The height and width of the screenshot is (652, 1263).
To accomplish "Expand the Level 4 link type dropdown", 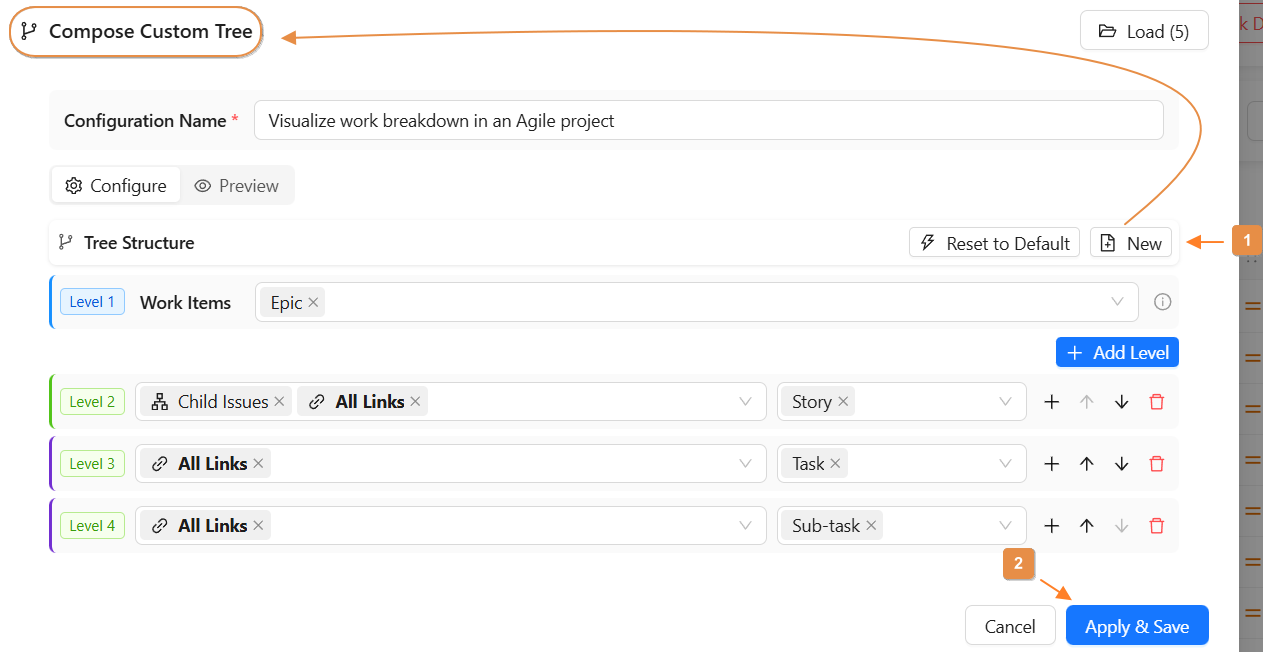I will click(x=745, y=526).
